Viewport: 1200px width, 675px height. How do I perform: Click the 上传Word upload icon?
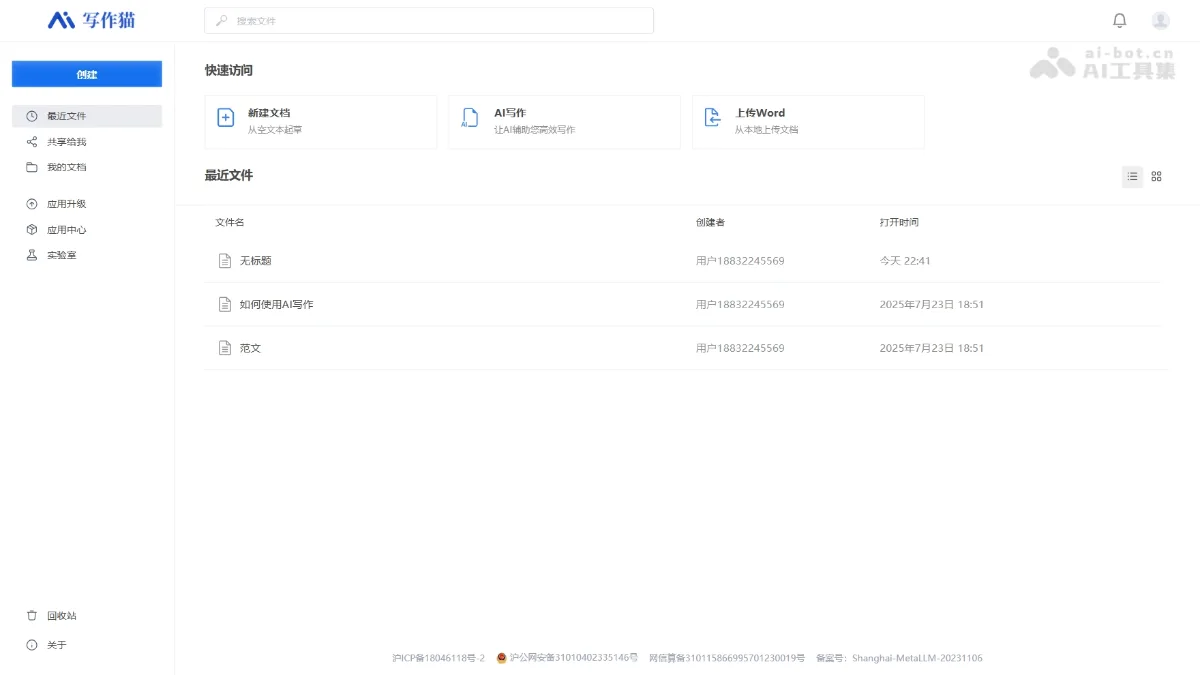(713, 118)
